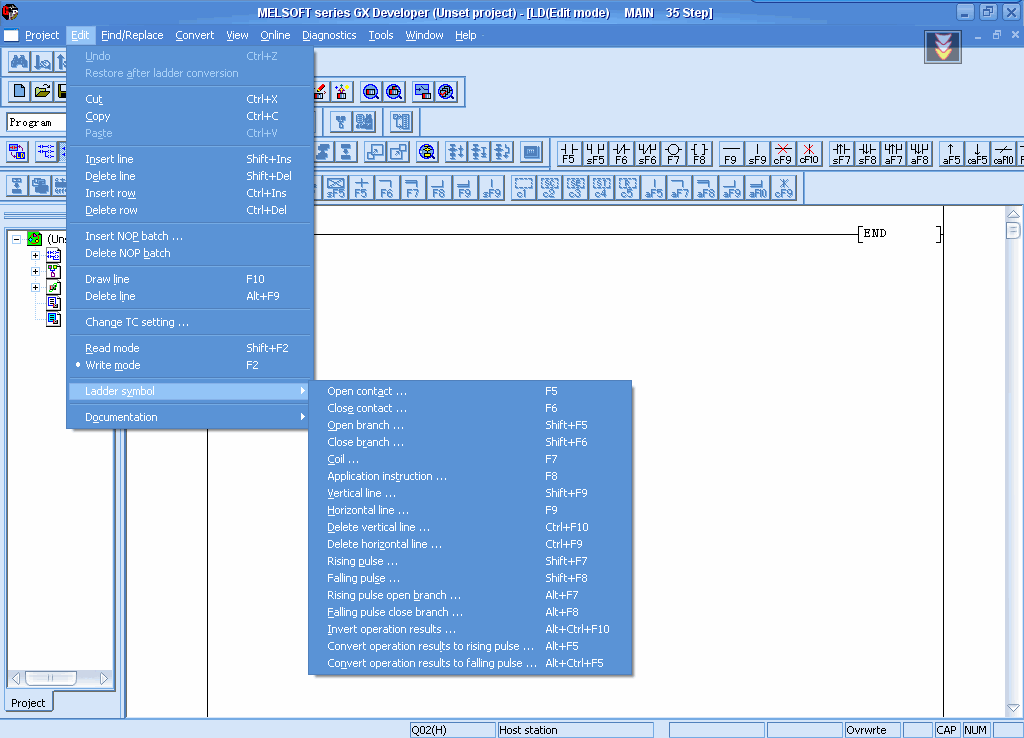This screenshot has height=738, width=1024.
Task: Select the F6 close contact toolbar icon
Action: (621, 153)
